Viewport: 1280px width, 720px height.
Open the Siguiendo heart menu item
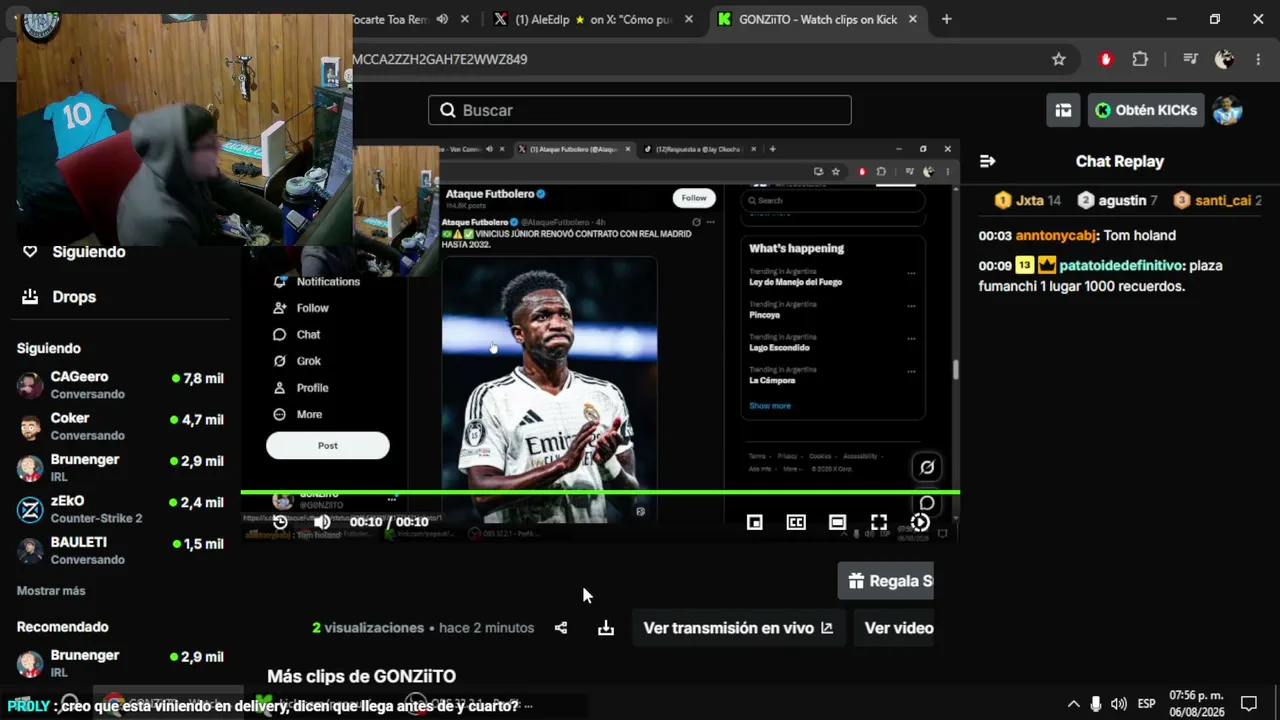click(x=75, y=252)
